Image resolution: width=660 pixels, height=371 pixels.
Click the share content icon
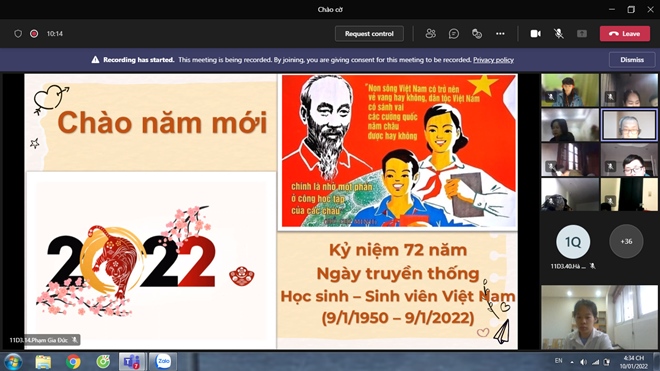coord(582,34)
